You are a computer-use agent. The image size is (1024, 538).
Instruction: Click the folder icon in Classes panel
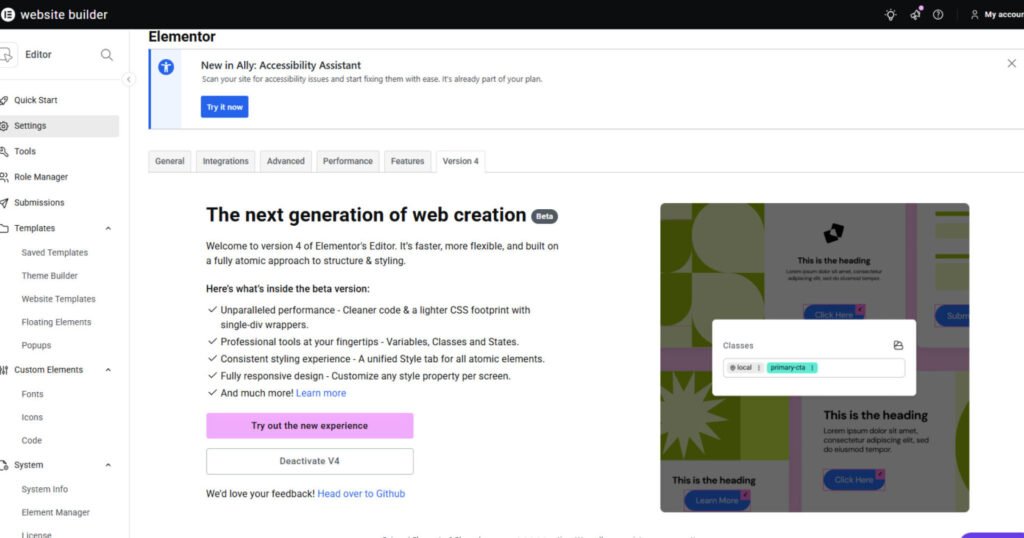pos(898,346)
